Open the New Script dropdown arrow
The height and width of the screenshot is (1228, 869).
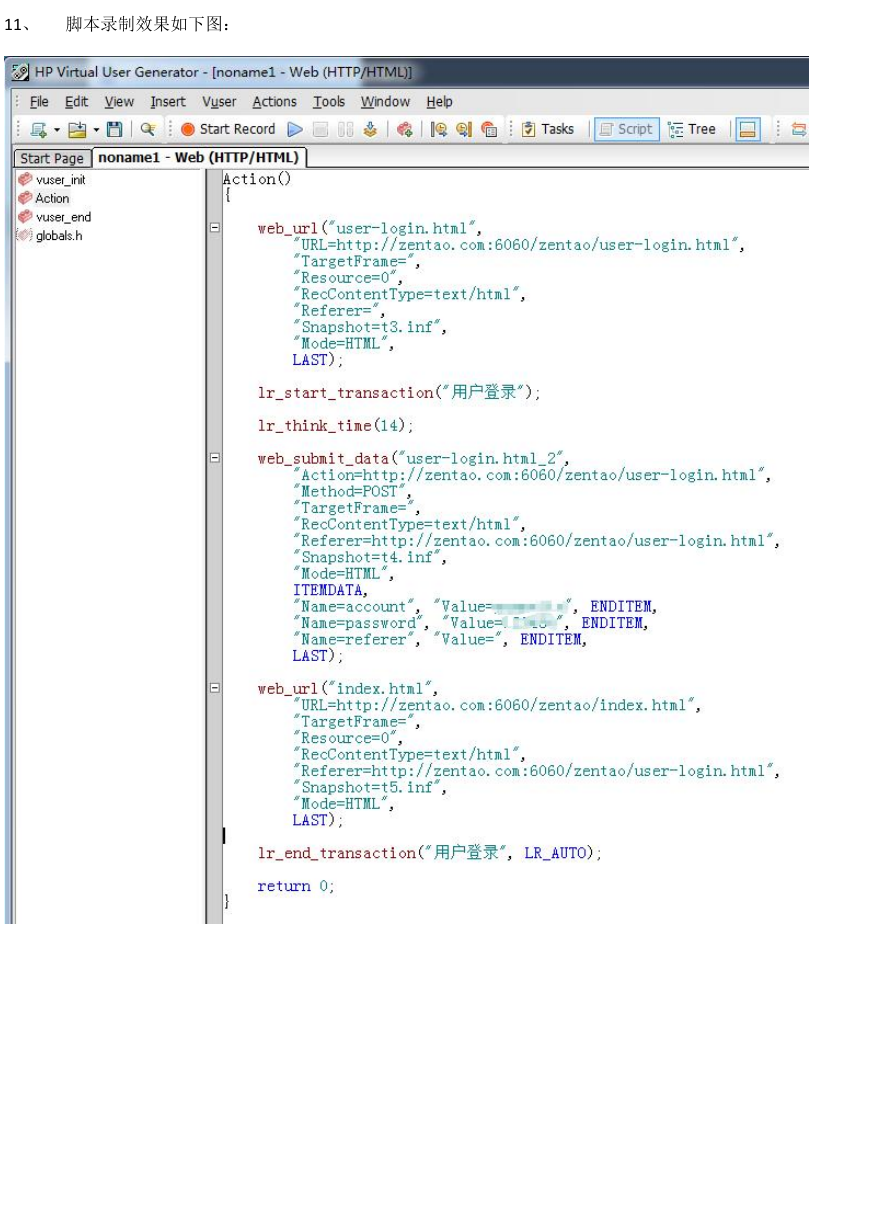pyautogui.click(x=56, y=129)
